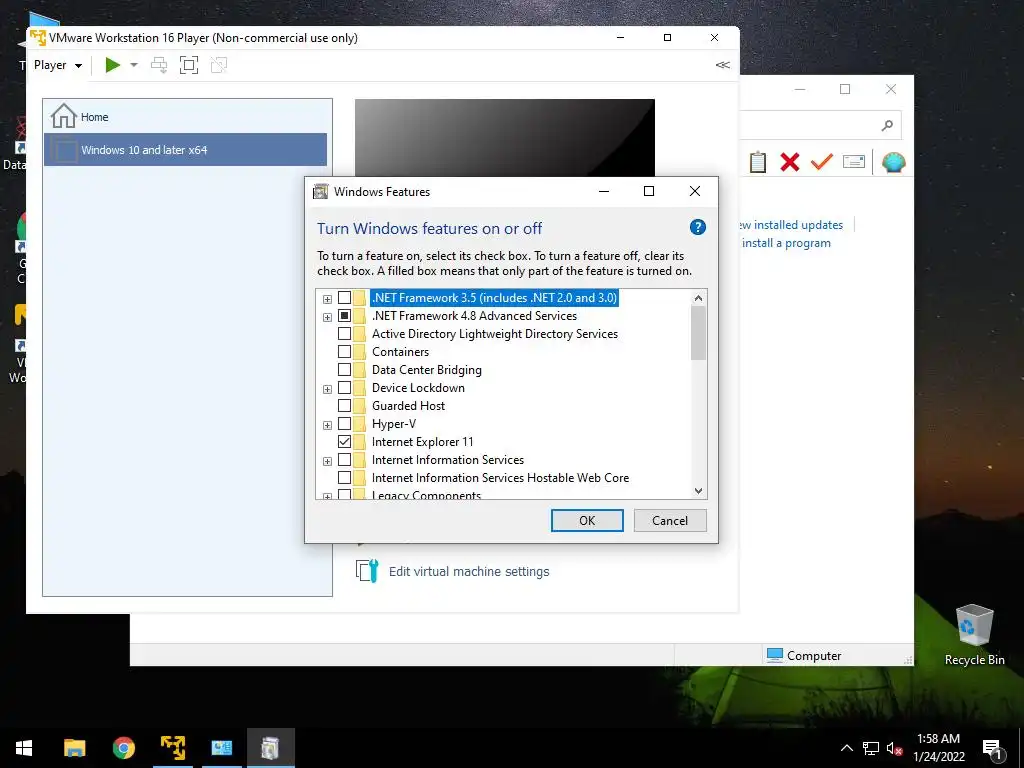Click the features list scrollbar thumb

click(x=698, y=332)
